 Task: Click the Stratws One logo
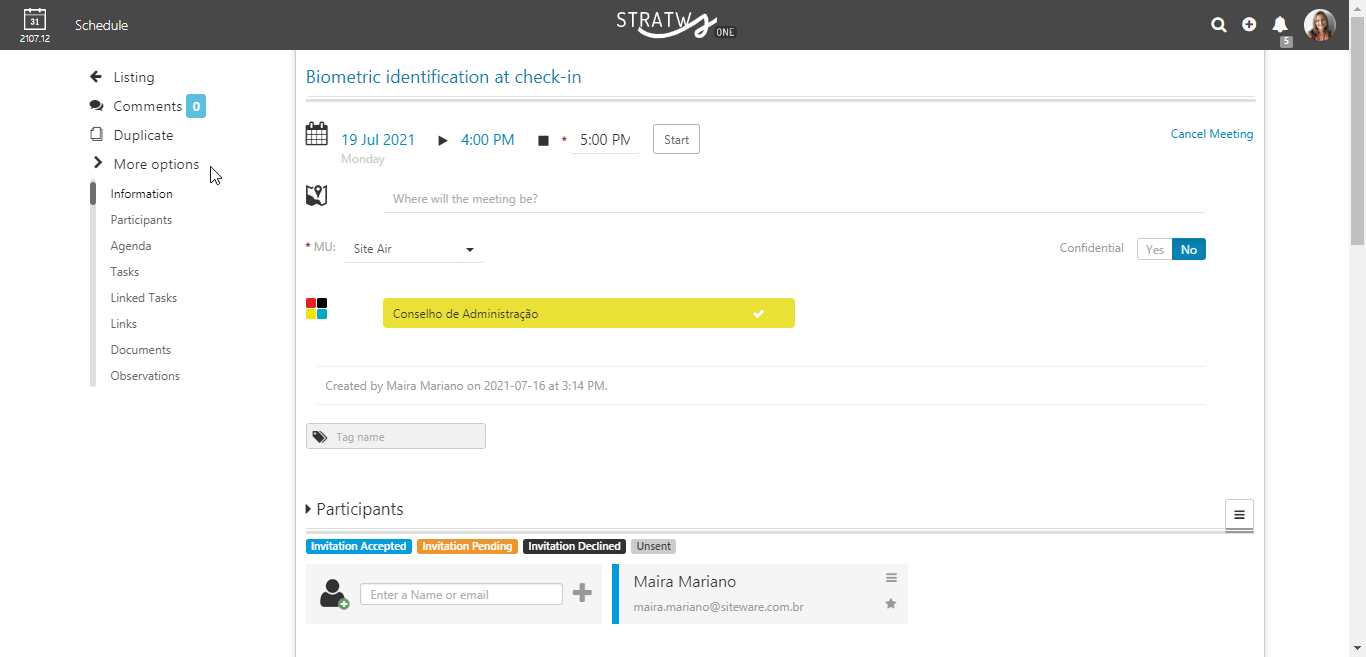click(676, 24)
